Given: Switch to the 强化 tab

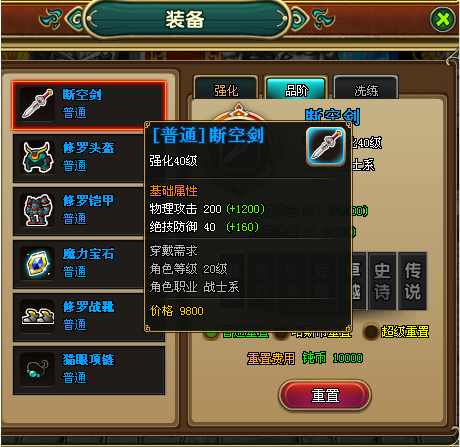Looking at the screenshot, I should click(226, 88).
